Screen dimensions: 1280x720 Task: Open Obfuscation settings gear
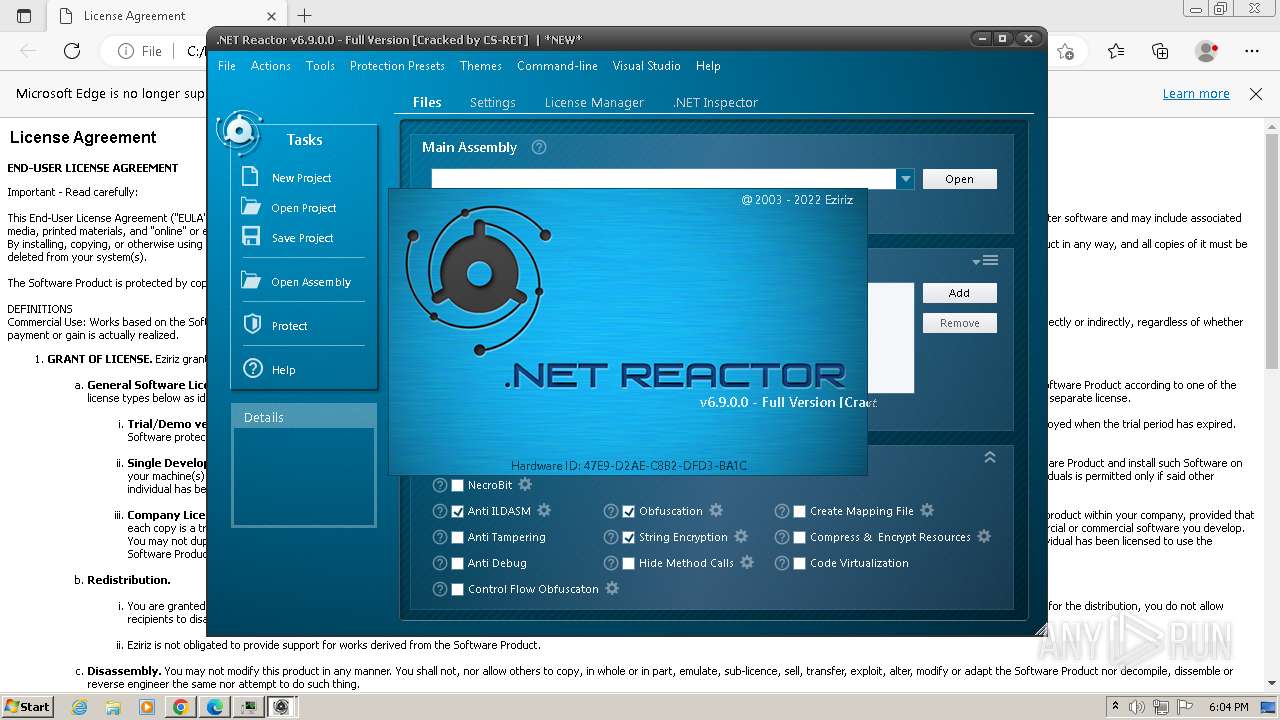[x=716, y=511]
